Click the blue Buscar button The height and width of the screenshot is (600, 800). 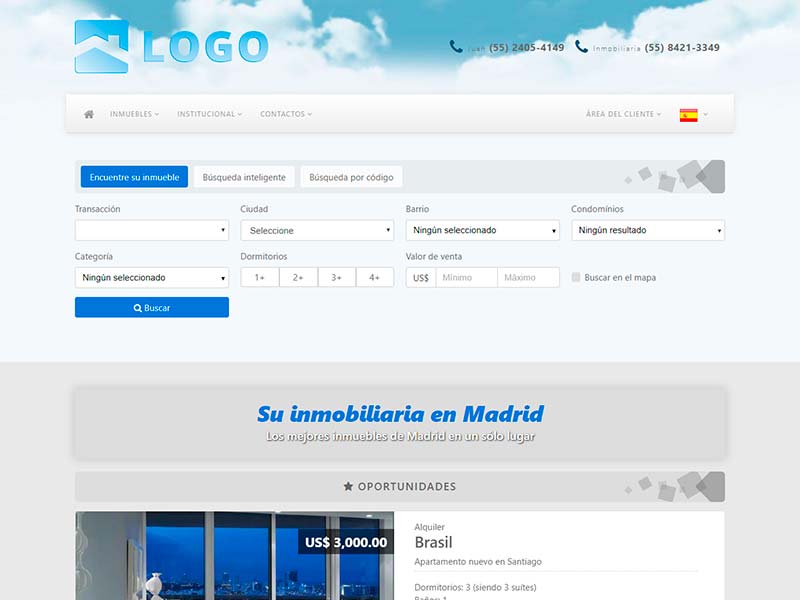click(x=152, y=308)
